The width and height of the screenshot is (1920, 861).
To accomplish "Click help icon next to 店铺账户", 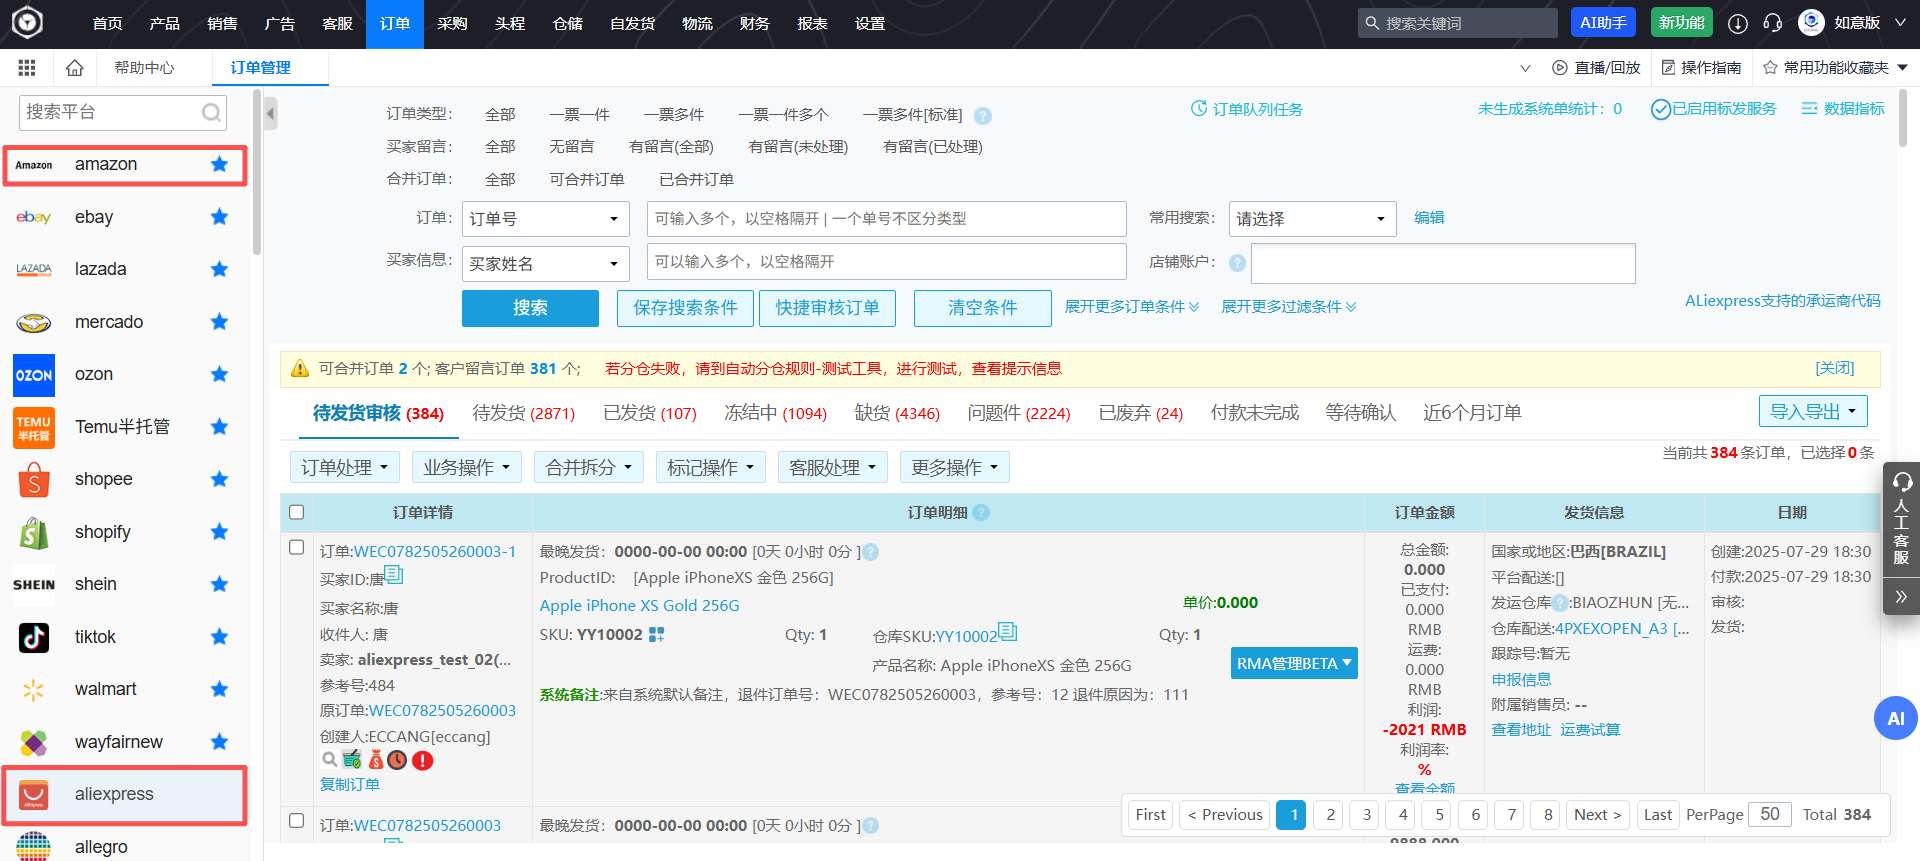I will [x=1237, y=263].
